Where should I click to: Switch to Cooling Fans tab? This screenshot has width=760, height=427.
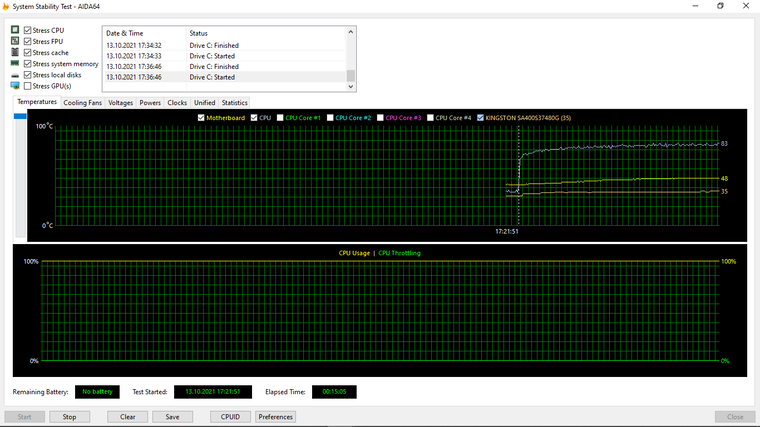83,103
